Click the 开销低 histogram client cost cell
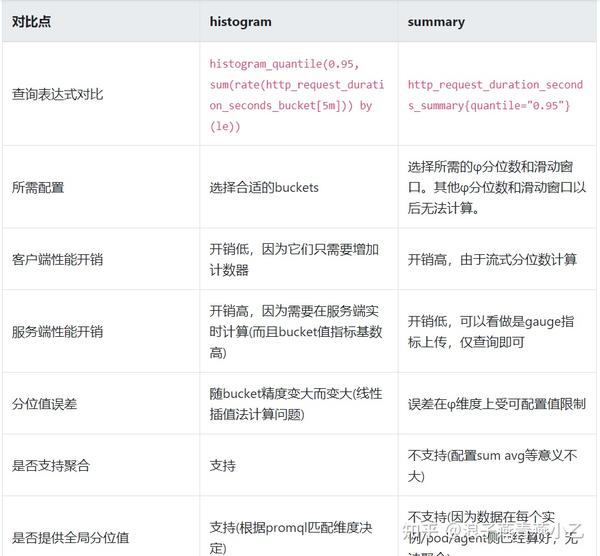600x556 pixels. click(293, 260)
